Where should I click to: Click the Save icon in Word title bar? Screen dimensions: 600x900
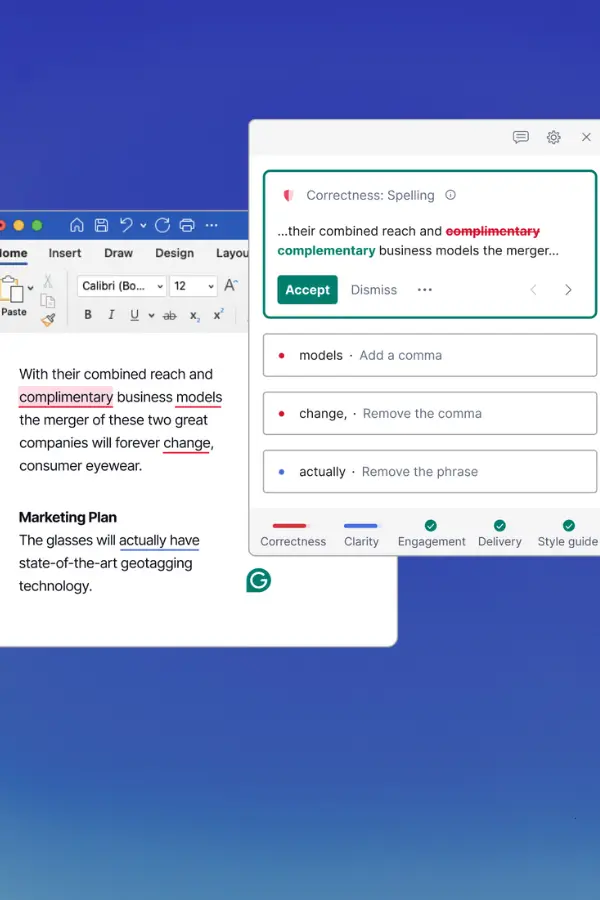[101, 225]
